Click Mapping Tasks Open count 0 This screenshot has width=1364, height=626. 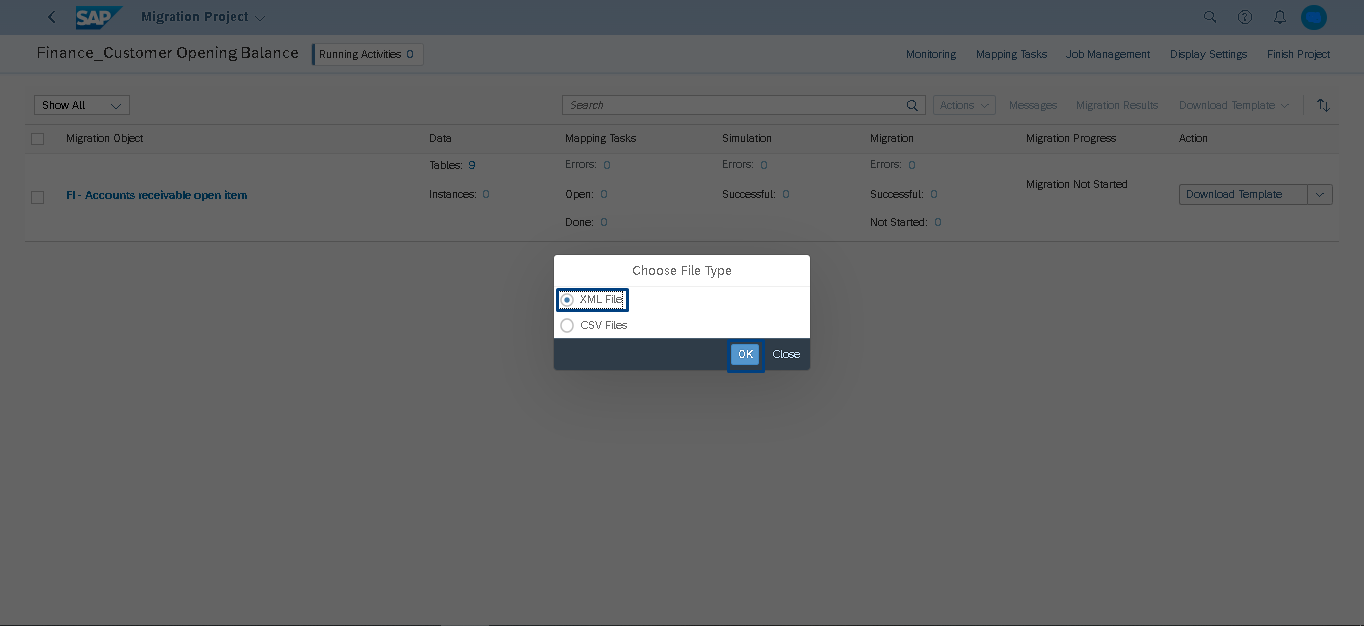[x=604, y=194]
